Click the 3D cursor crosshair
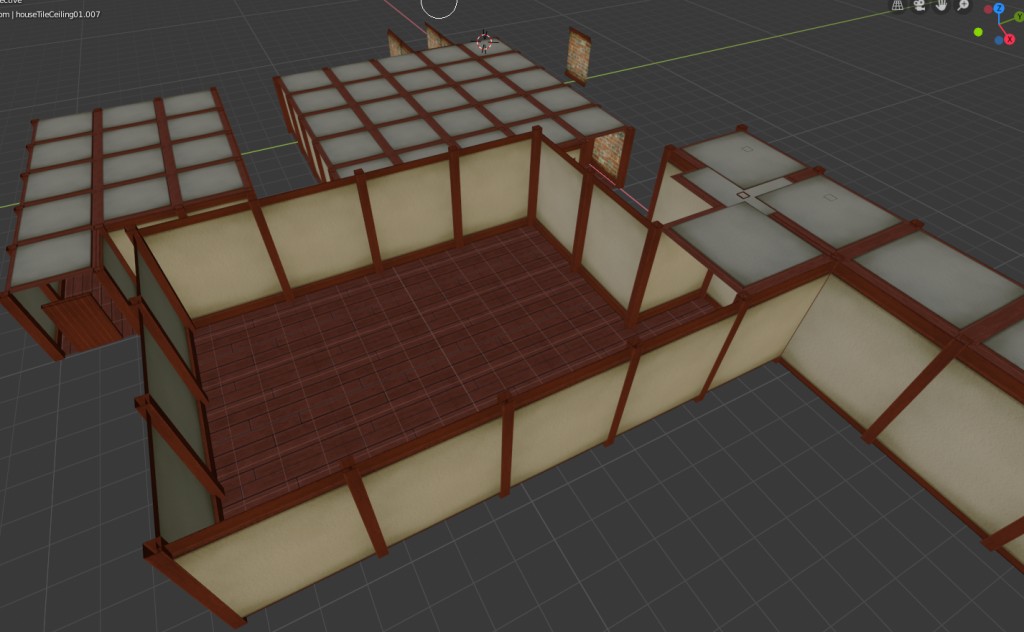The width and height of the screenshot is (1024, 632). (485, 41)
